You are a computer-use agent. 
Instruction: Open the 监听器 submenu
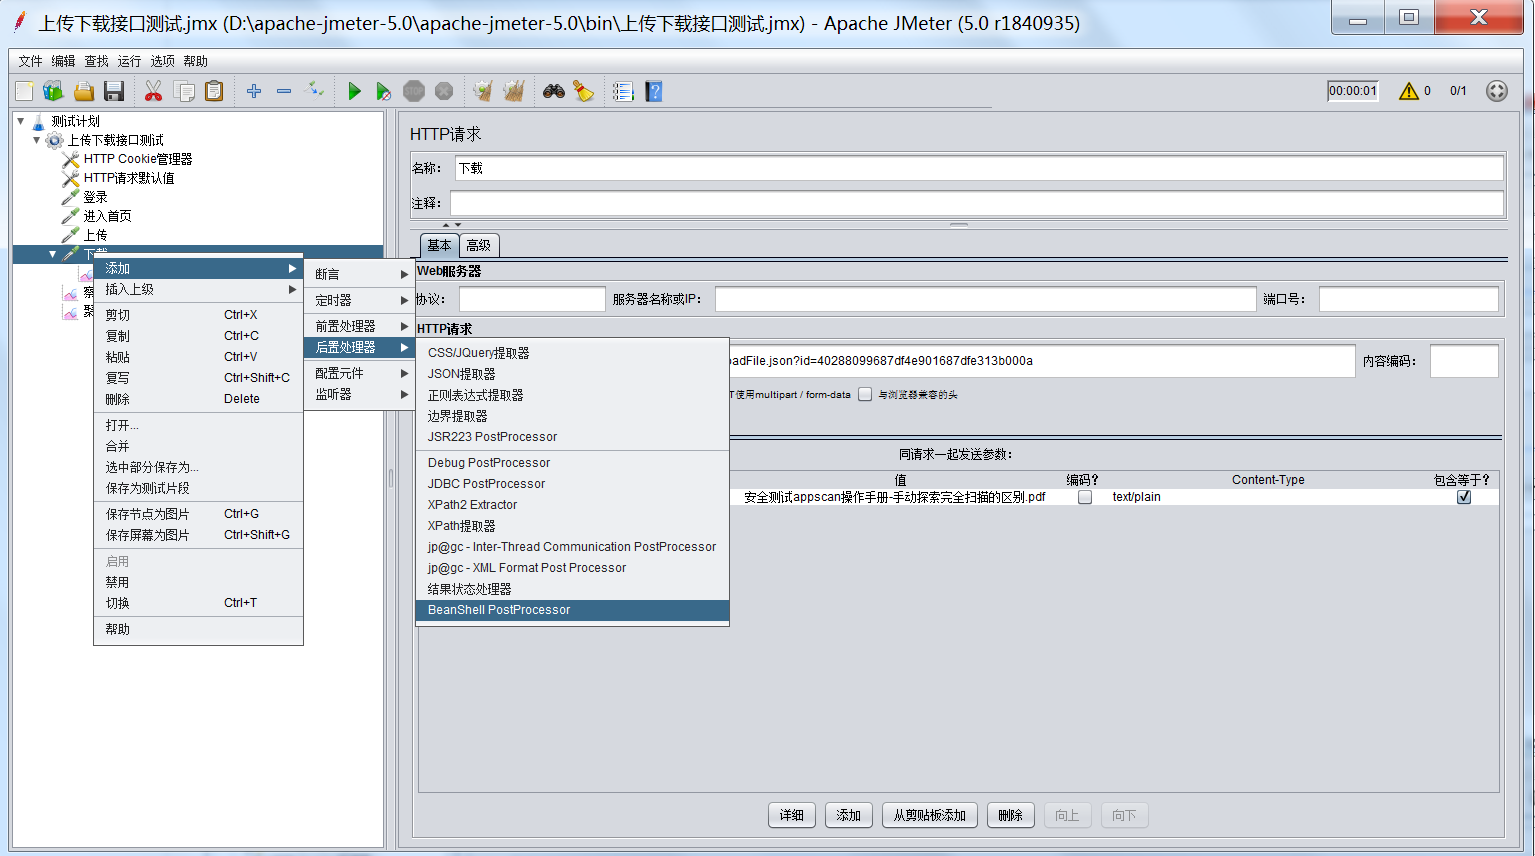click(359, 394)
